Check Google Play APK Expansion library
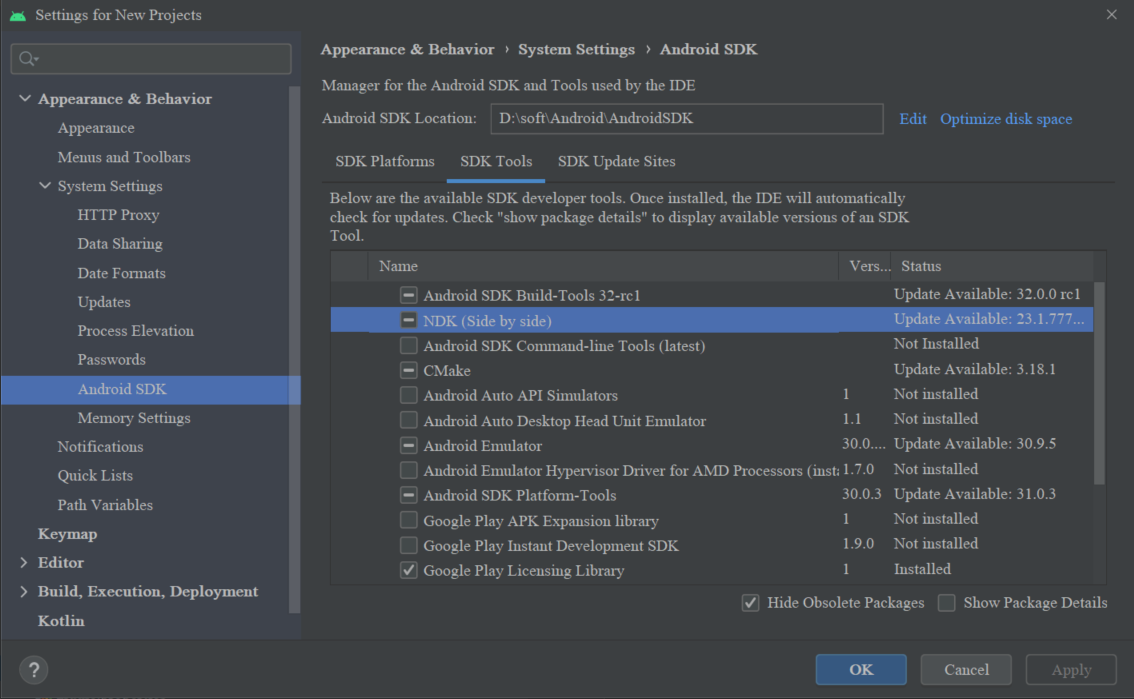 click(409, 520)
